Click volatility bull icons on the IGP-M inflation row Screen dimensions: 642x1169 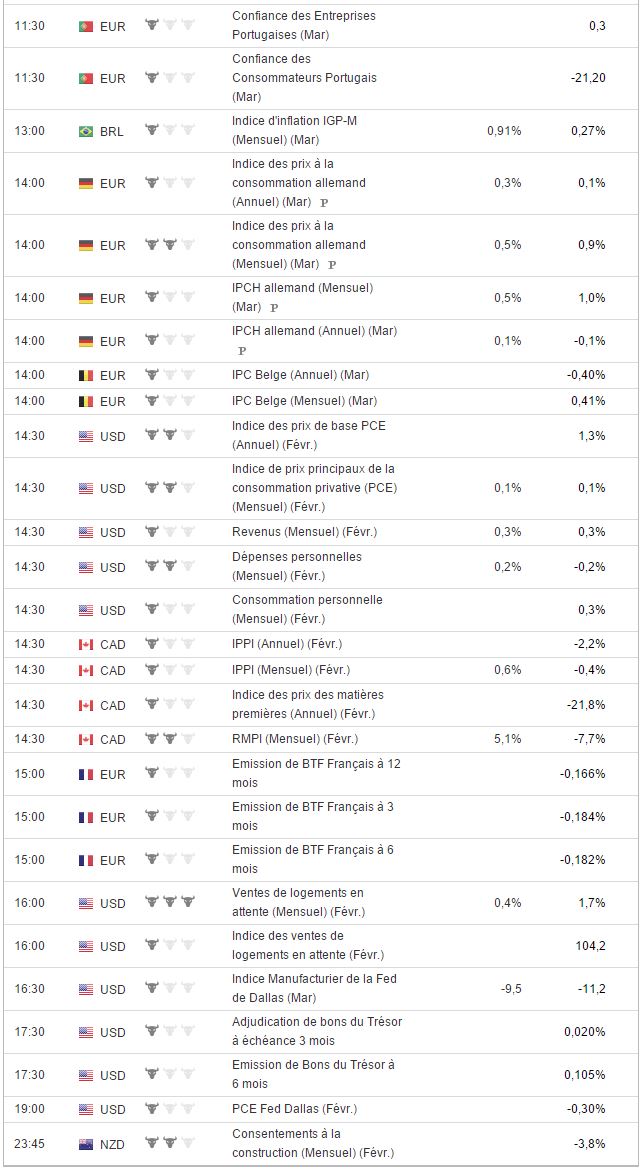[x=168, y=131]
